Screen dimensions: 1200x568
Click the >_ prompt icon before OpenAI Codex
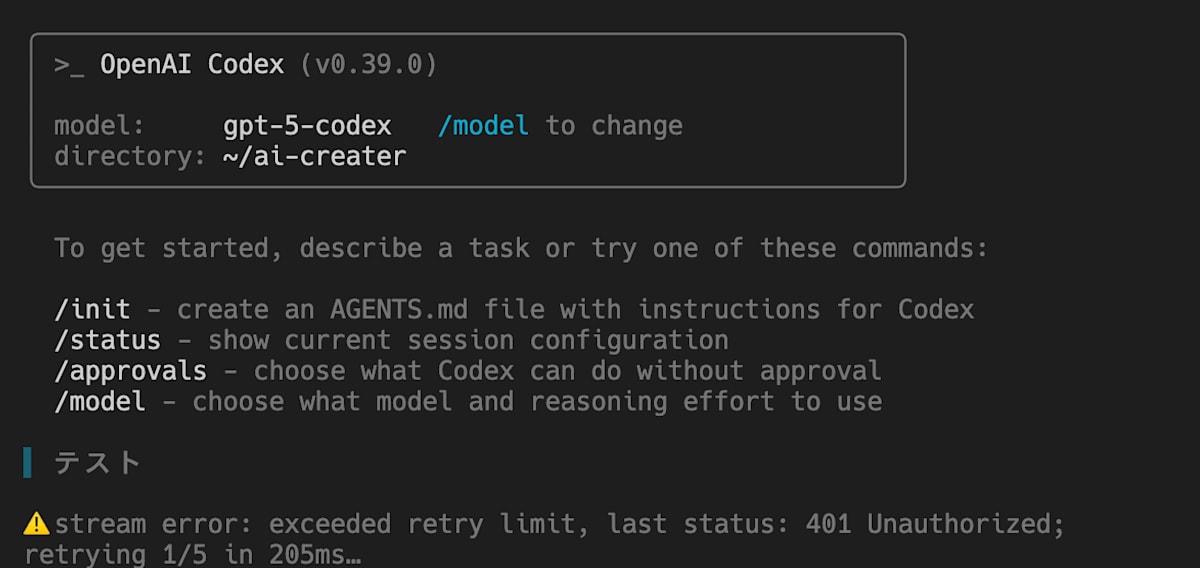69,66
